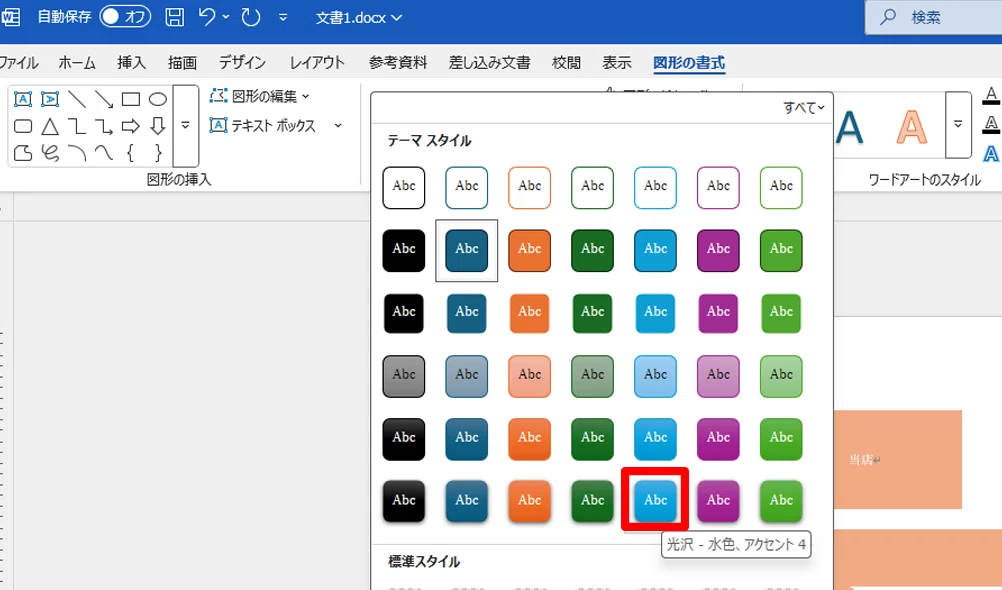Open the テキスト ボックス dropdown arrow
Viewport: 1002px width, 590px height.
coord(338,125)
